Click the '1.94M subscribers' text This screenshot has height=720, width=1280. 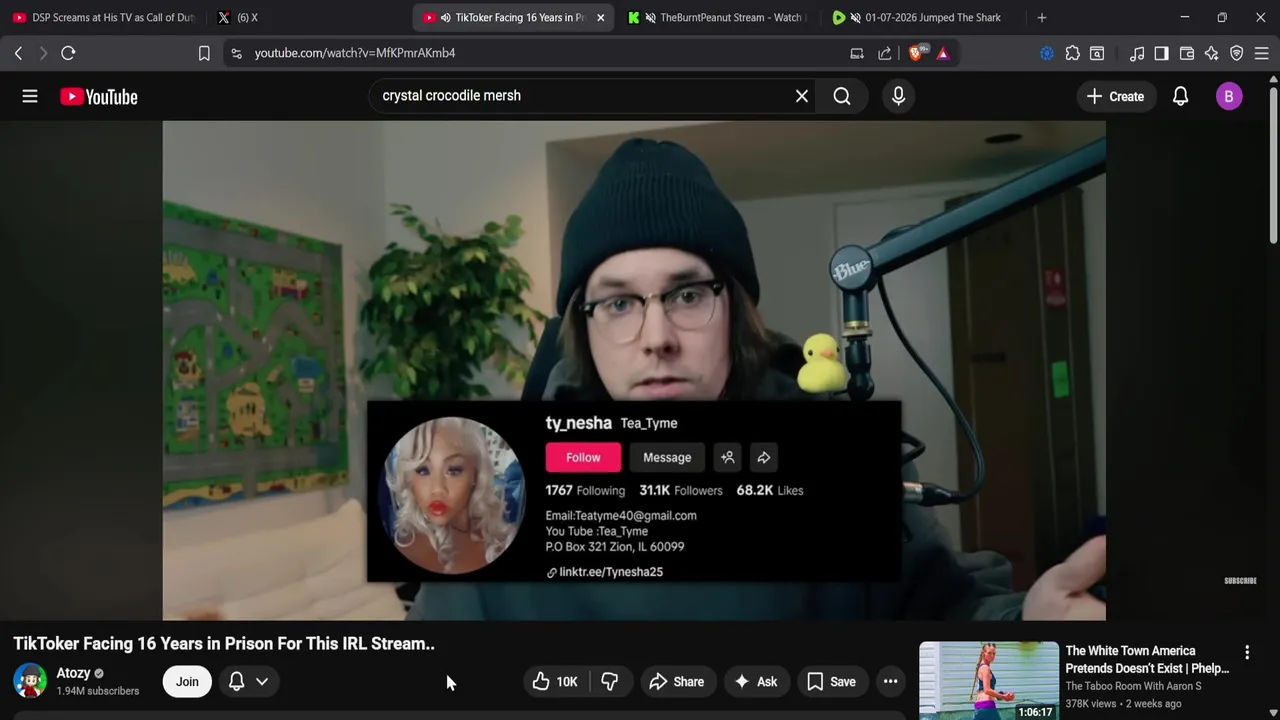pos(98,691)
